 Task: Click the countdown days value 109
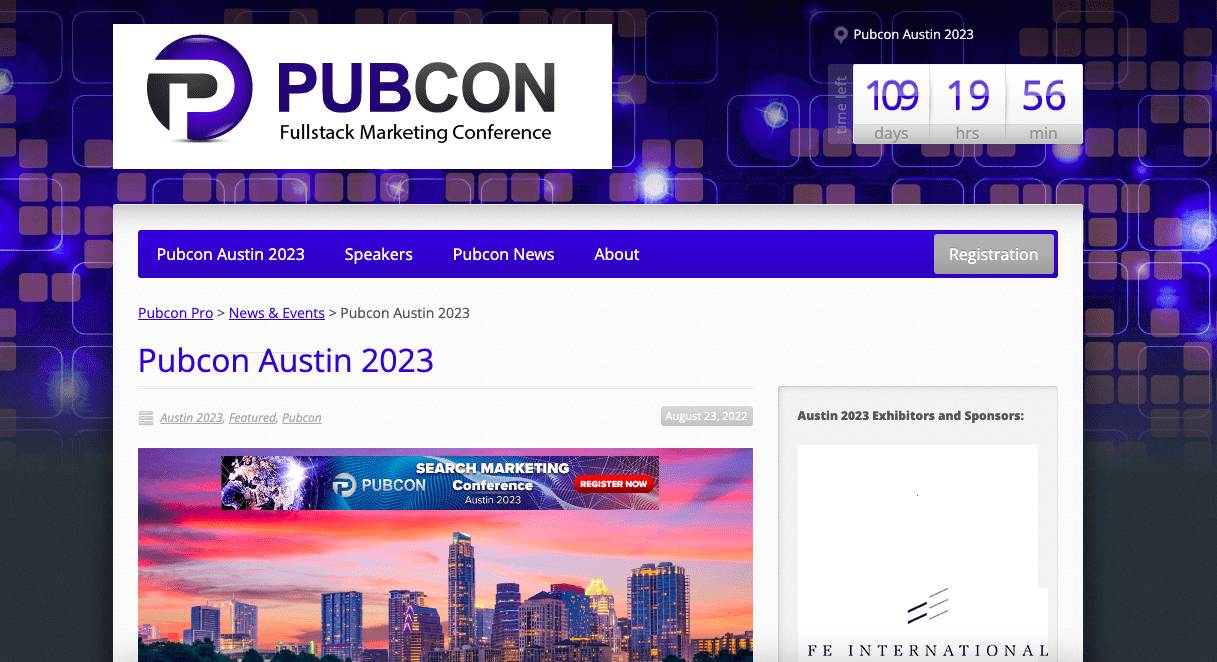(891, 96)
